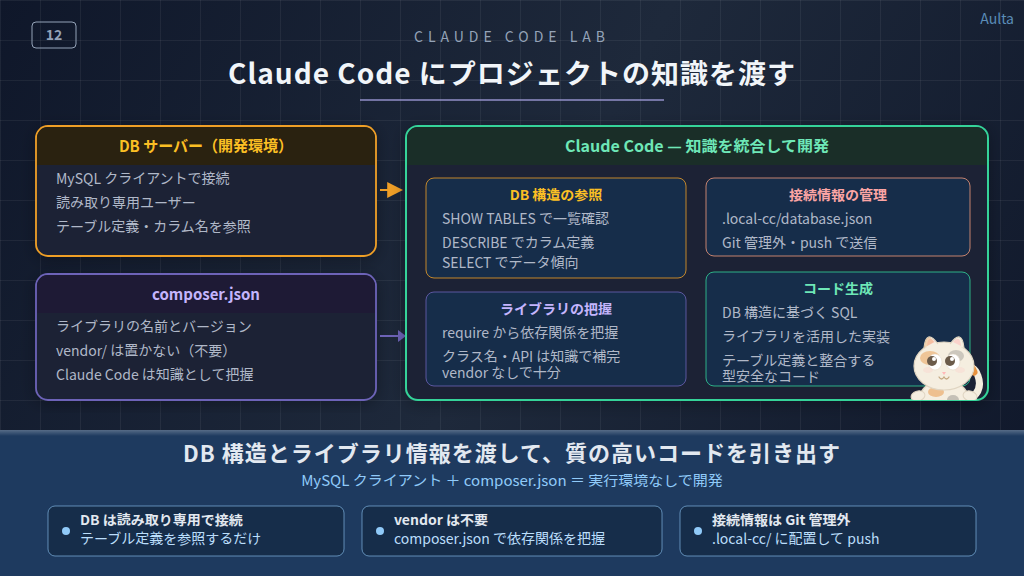Click the コード生成 card heading
Image resolution: width=1024 pixels, height=576 pixels.
click(x=837, y=289)
